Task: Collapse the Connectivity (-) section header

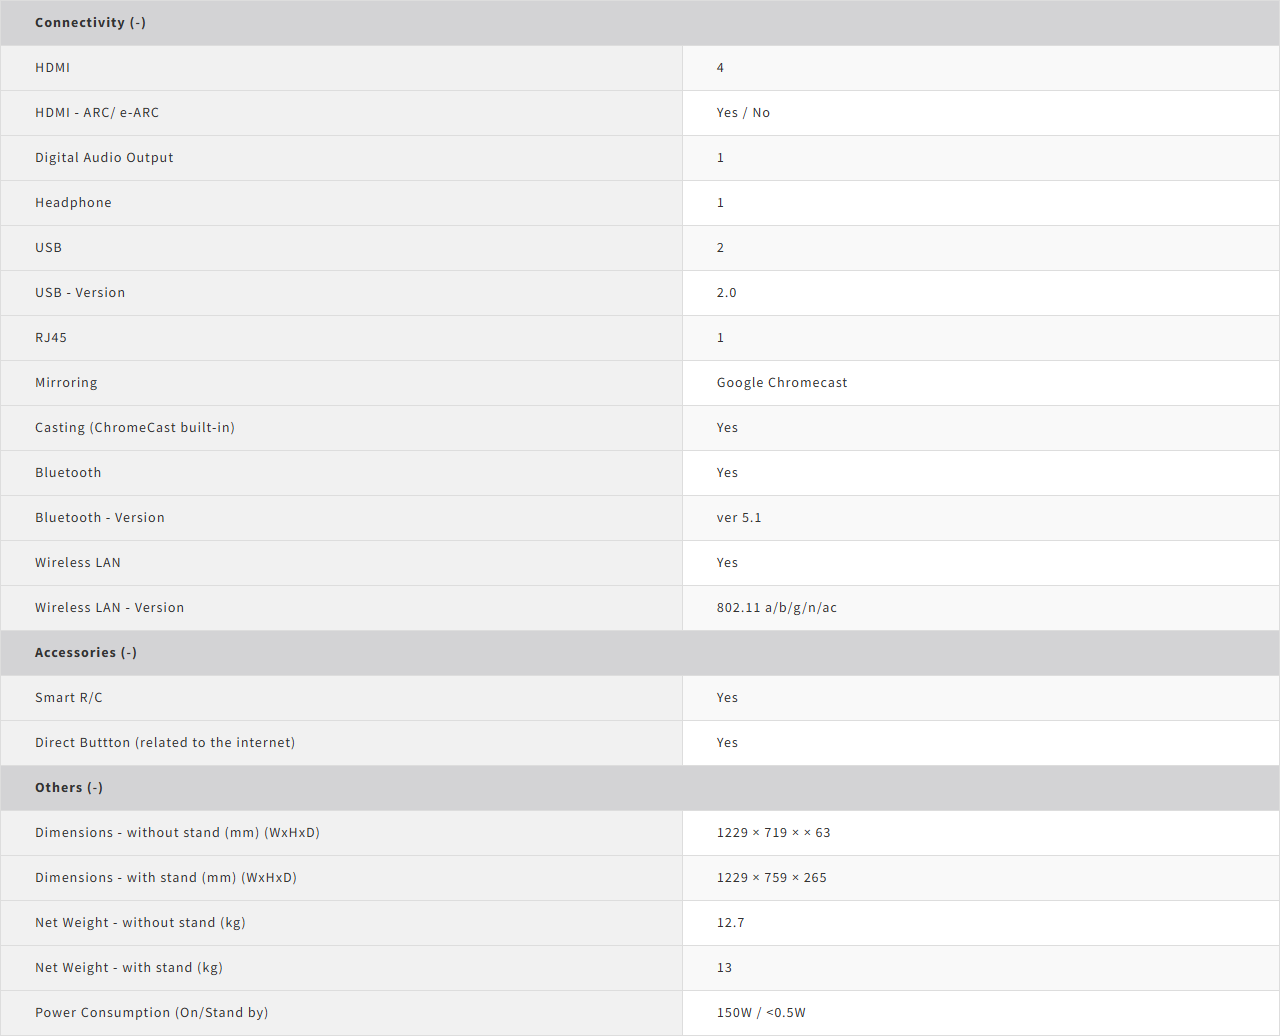Action: click(x=90, y=22)
